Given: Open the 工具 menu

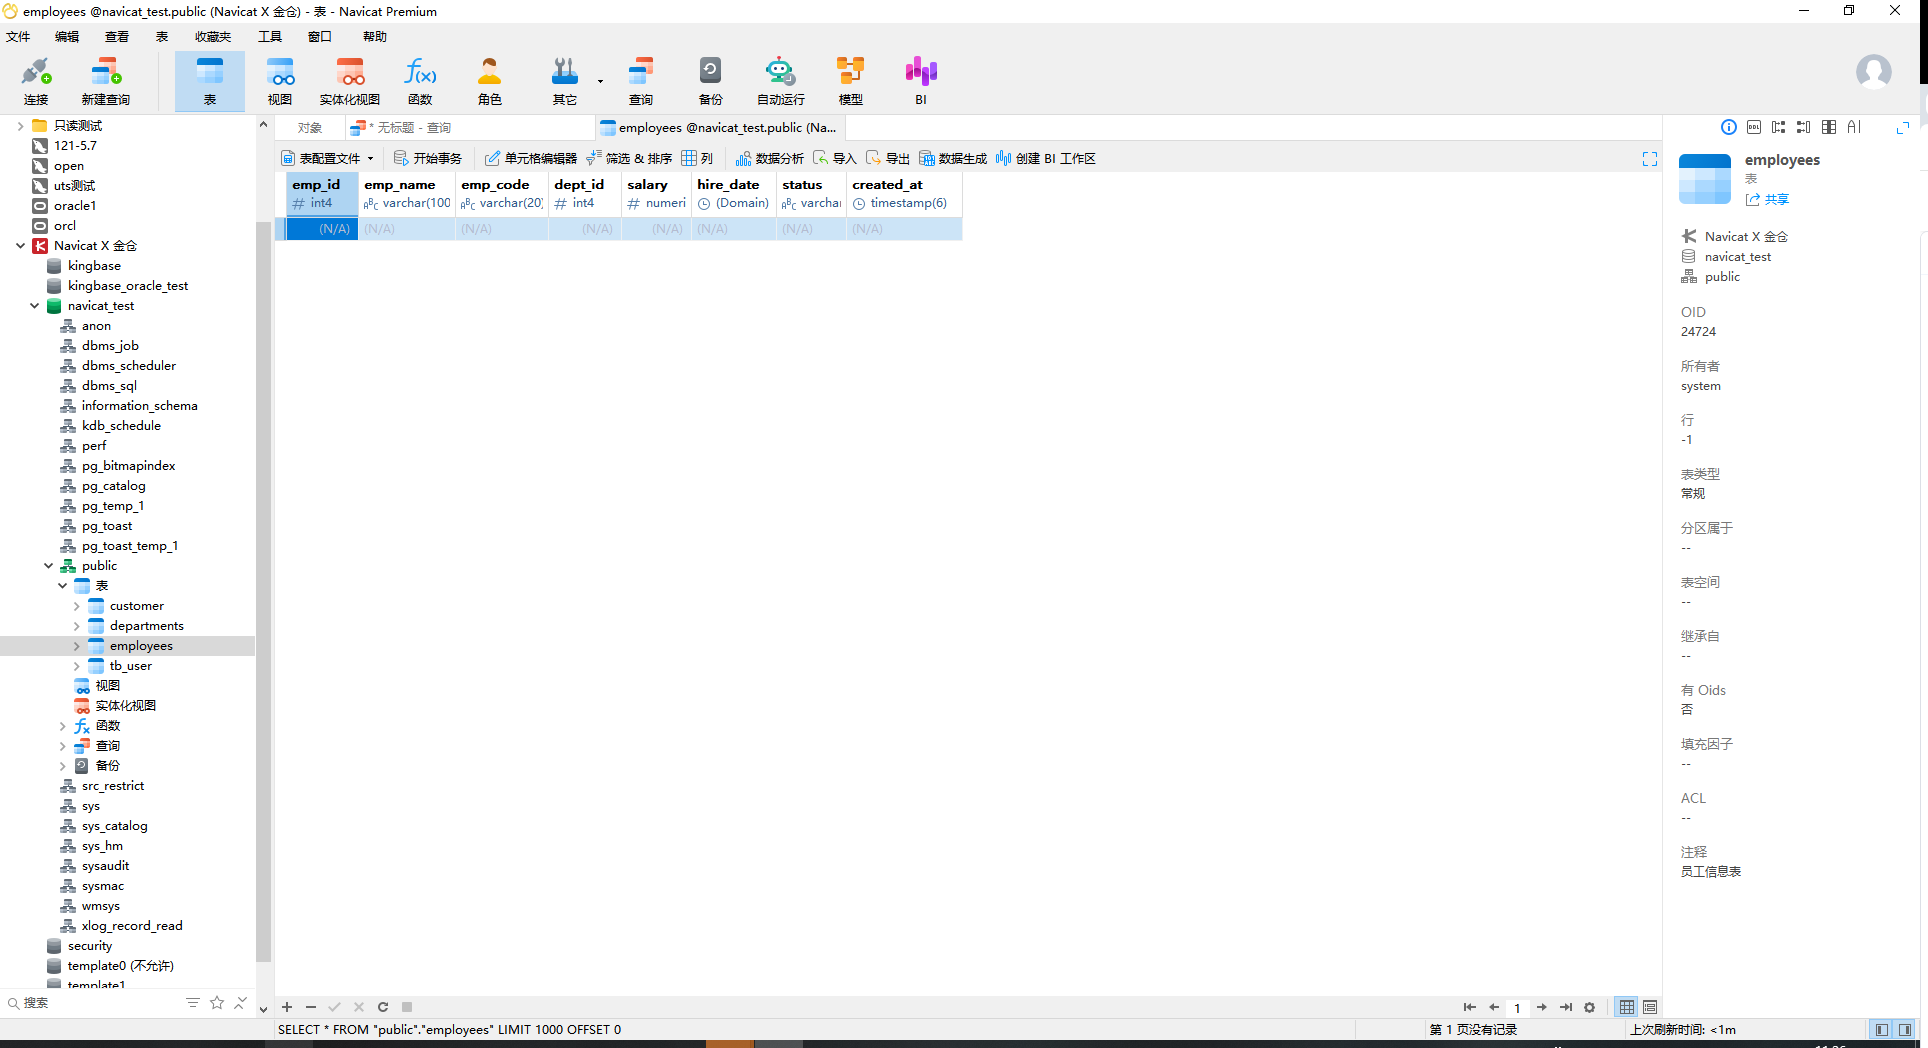Looking at the screenshot, I should pos(270,37).
